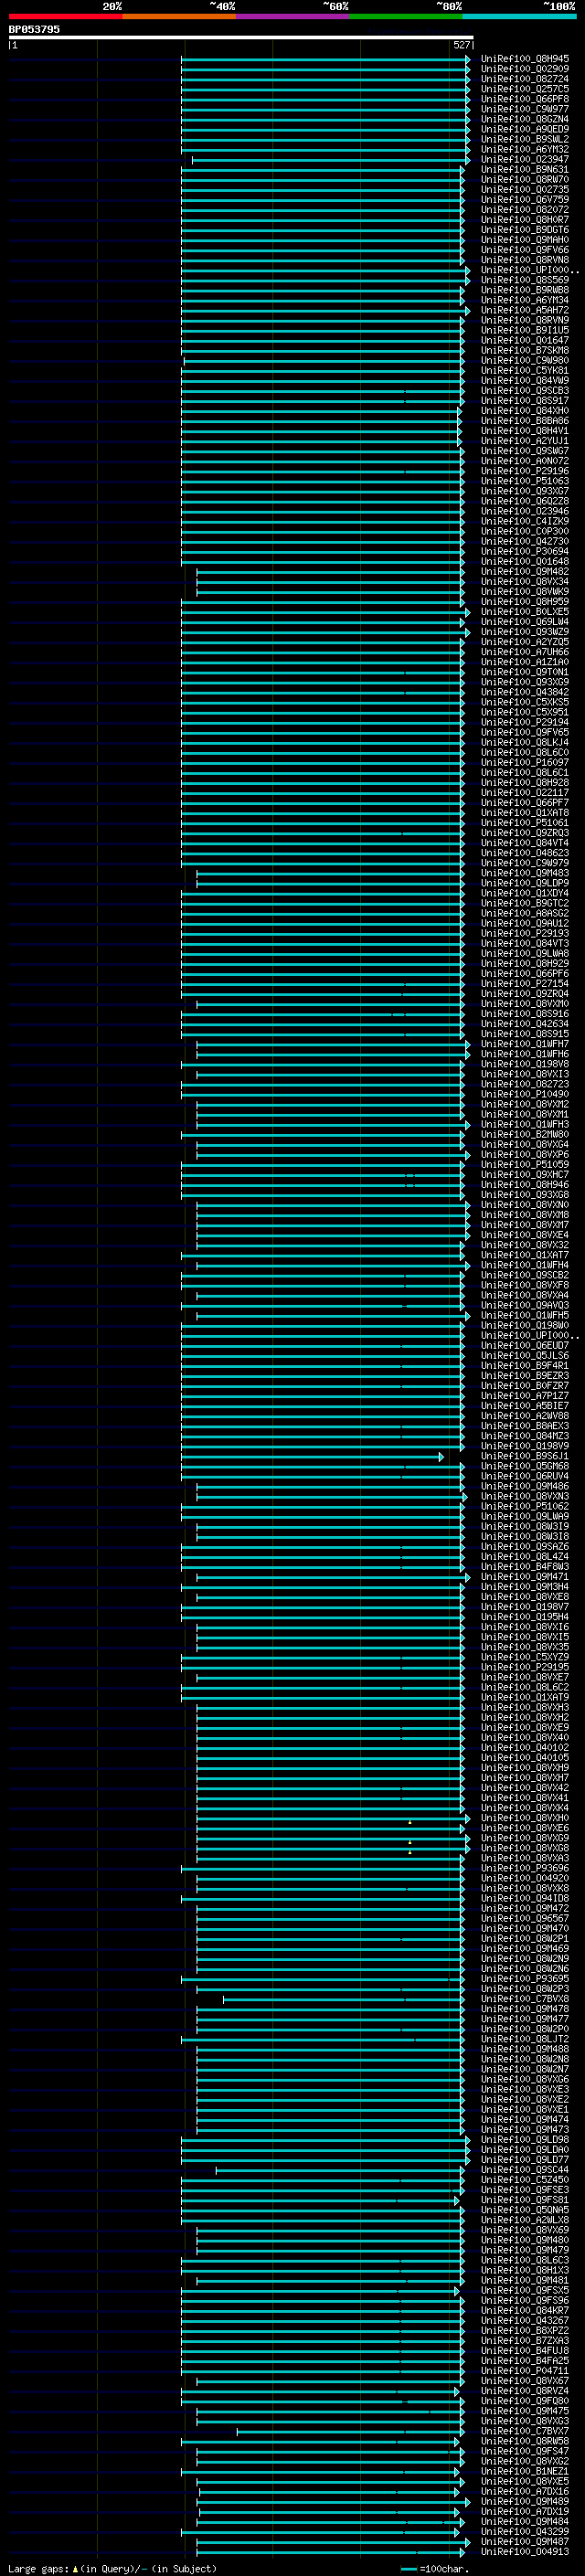Click the UniRef100_Q02909 hit label
The height and width of the screenshot is (2576, 585).
click(x=525, y=69)
